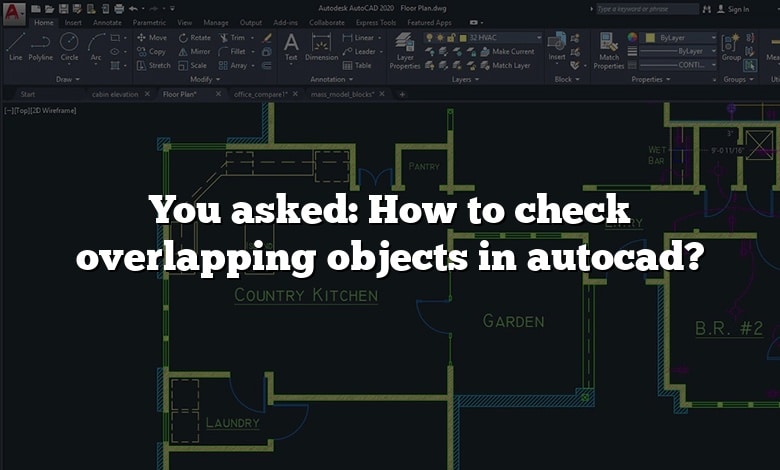Click Make Current layer button

click(507, 51)
